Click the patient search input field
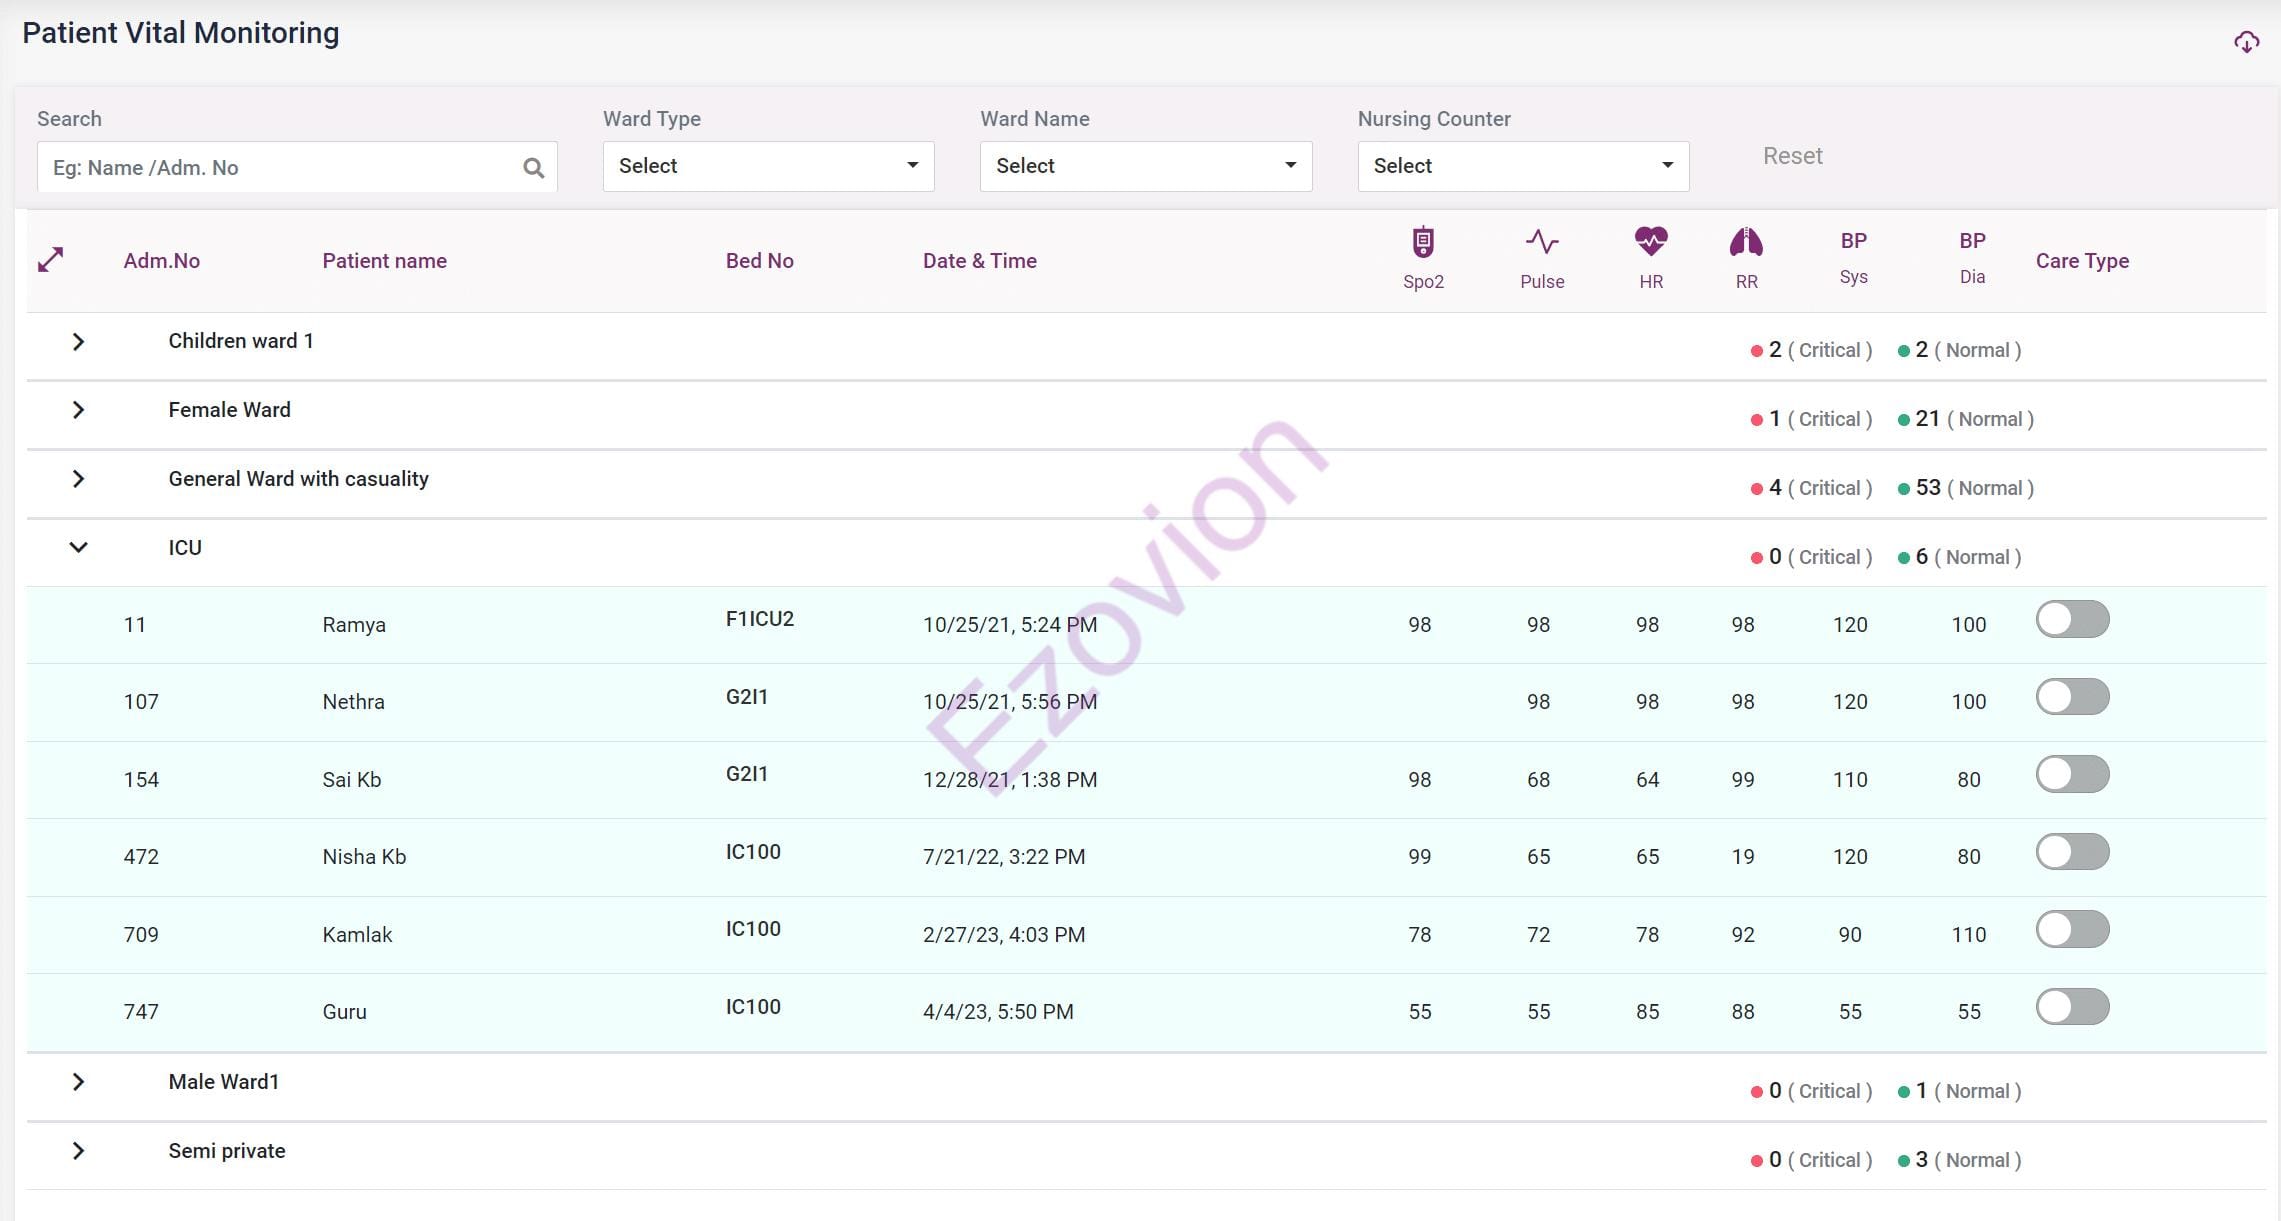The height and width of the screenshot is (1221, 2281). click(280, 168)
